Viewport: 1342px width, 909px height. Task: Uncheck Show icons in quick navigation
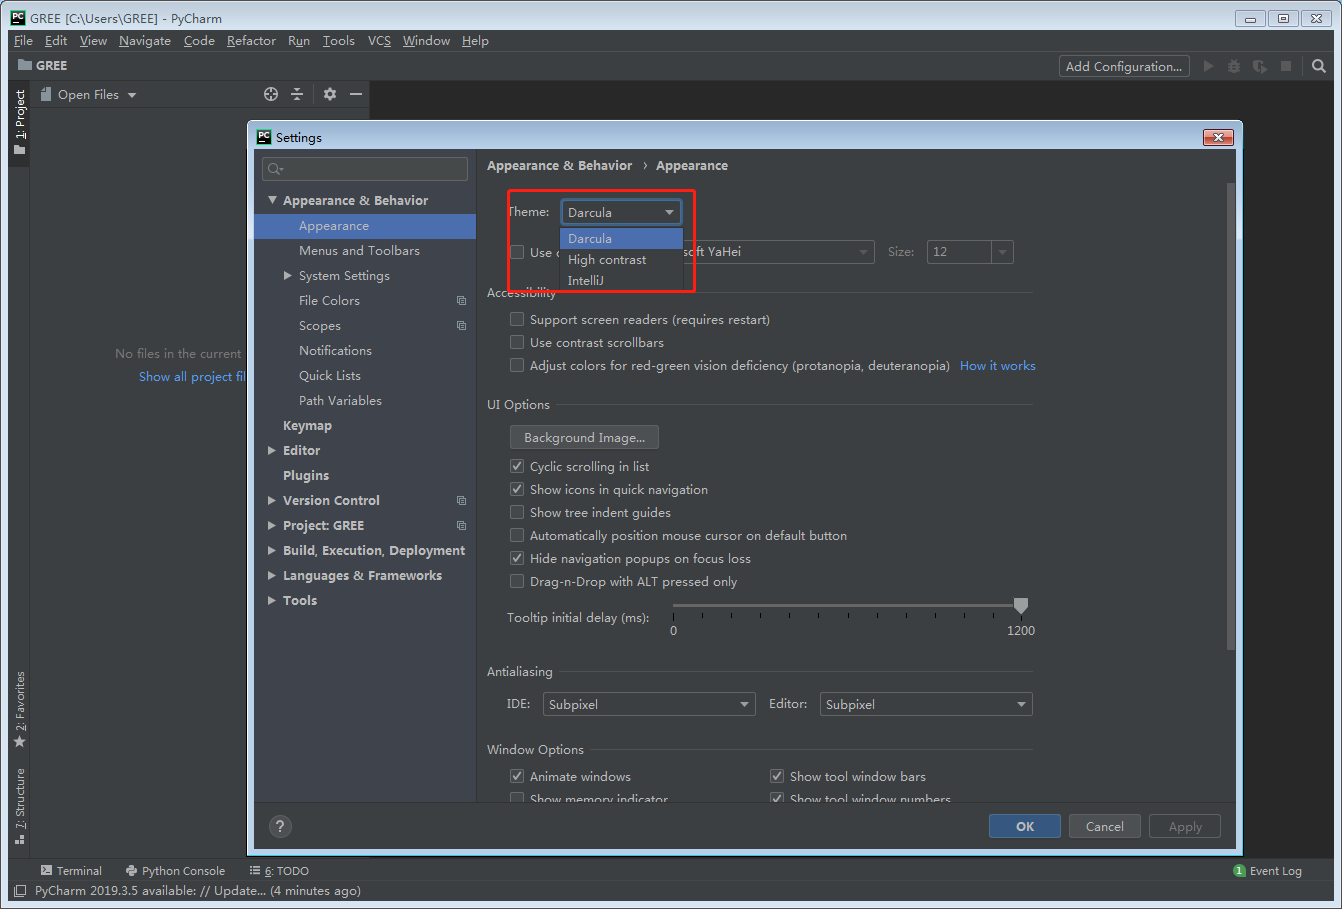(517, 489)
